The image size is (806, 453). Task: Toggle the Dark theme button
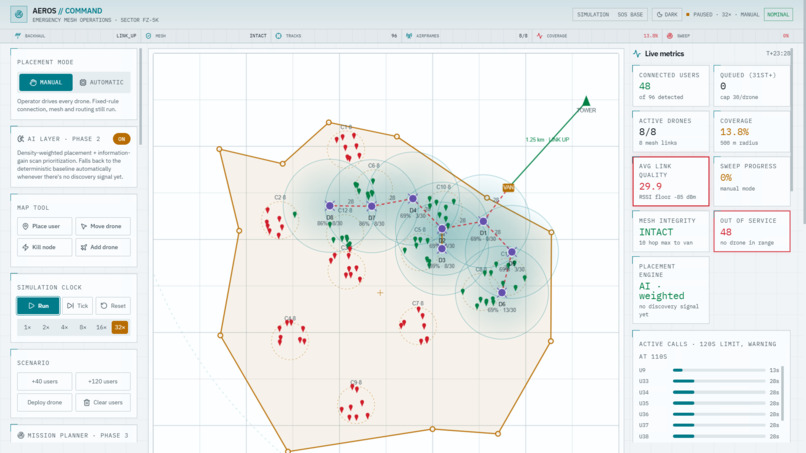667,14
